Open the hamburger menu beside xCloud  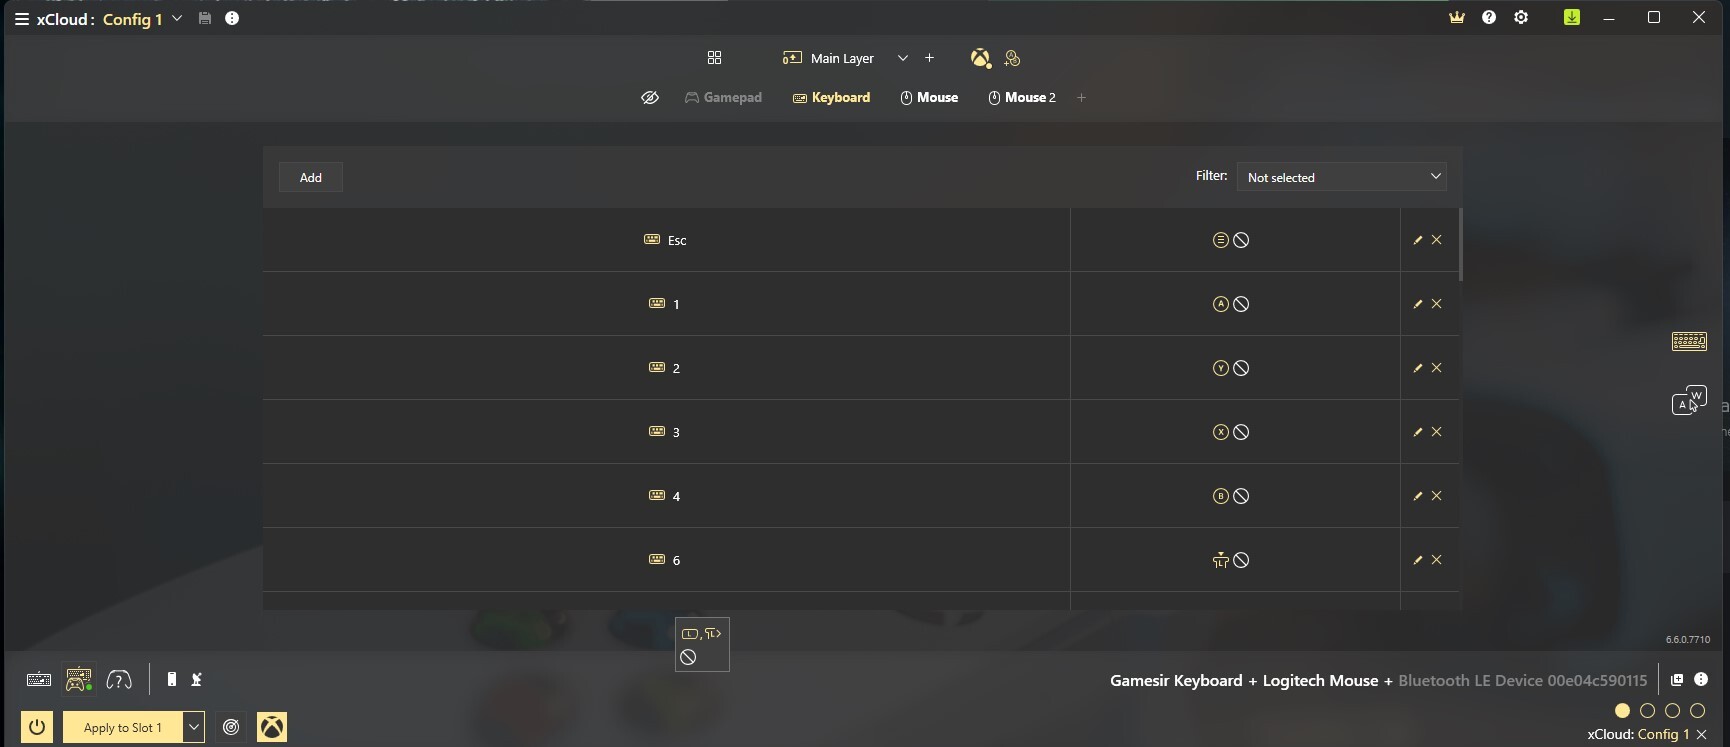(21, 19)
